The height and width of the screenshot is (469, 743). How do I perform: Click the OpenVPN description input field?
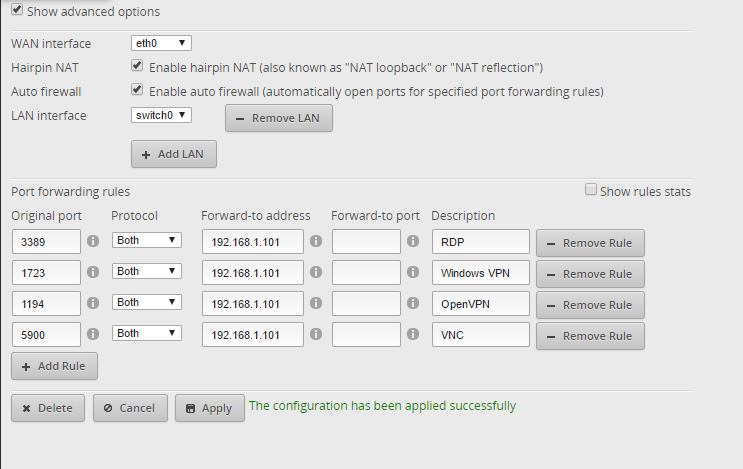point(480,304)
